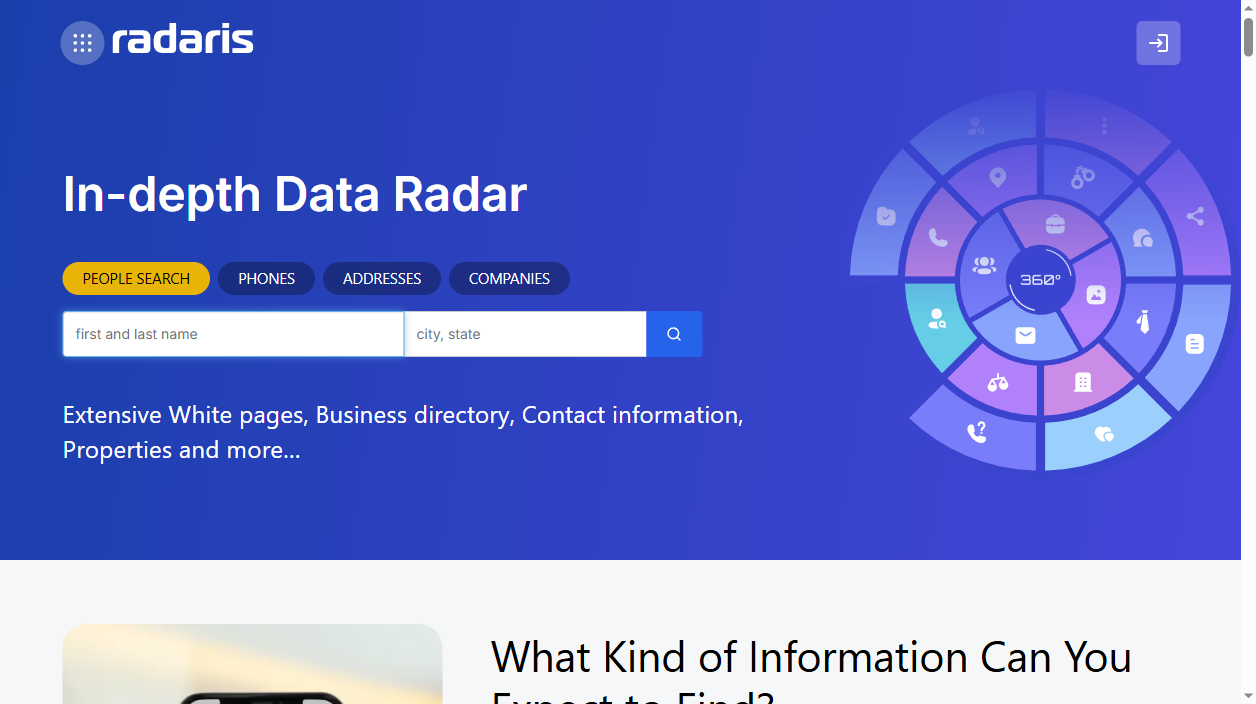This screenshot has height=704, width=1256.
Task: Click the In-depth Data Radar heading
Action: (295, 194)
